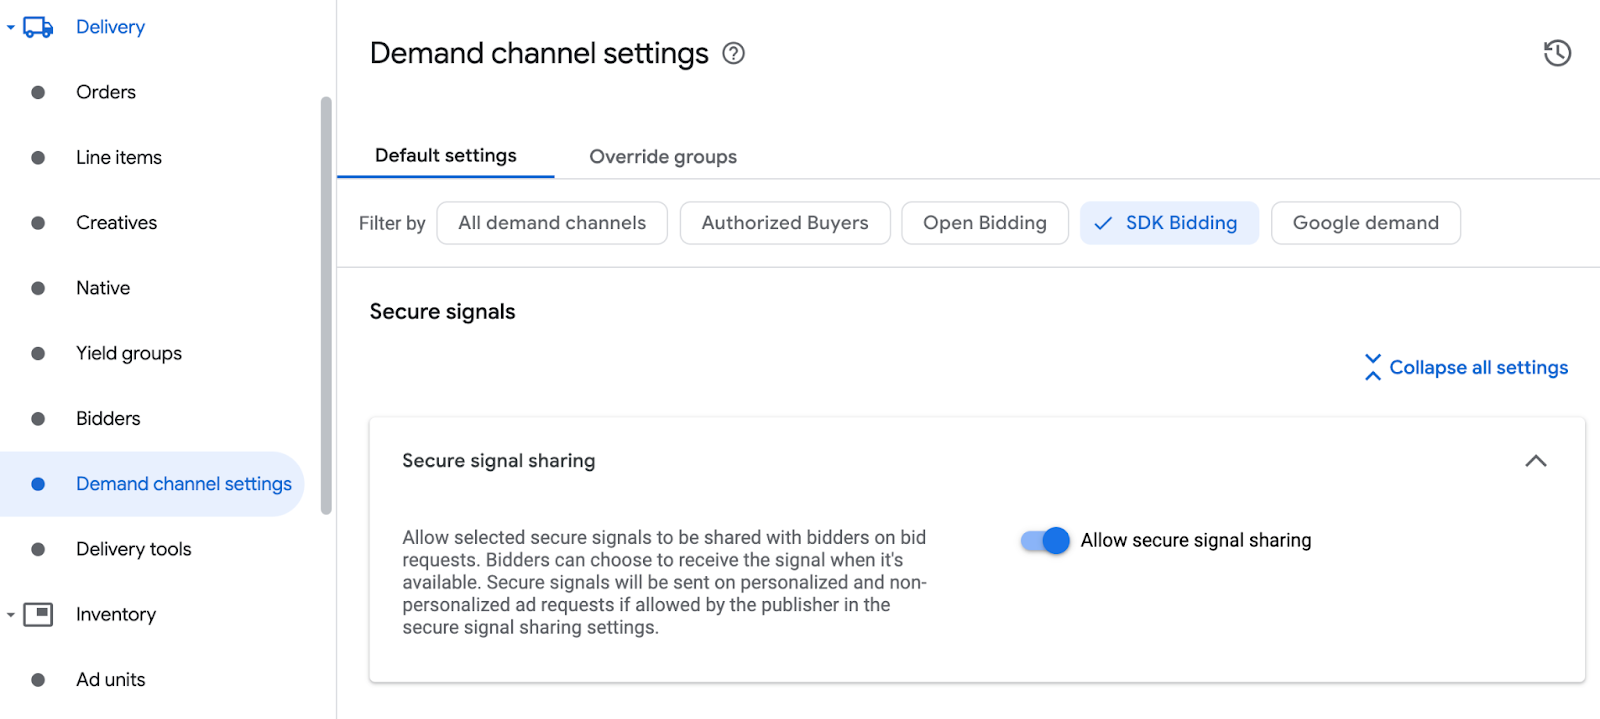
Task: Filter by Authorized Buyers chip
Action: coord(785,223)
